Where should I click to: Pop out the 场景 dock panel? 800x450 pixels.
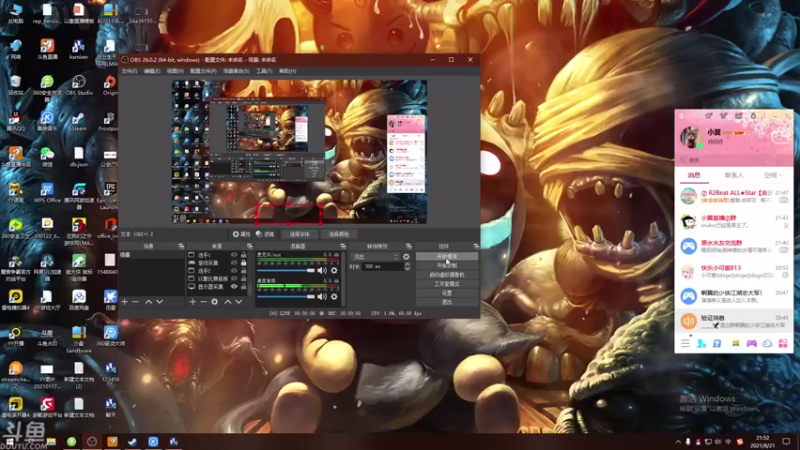coord(181,246)
